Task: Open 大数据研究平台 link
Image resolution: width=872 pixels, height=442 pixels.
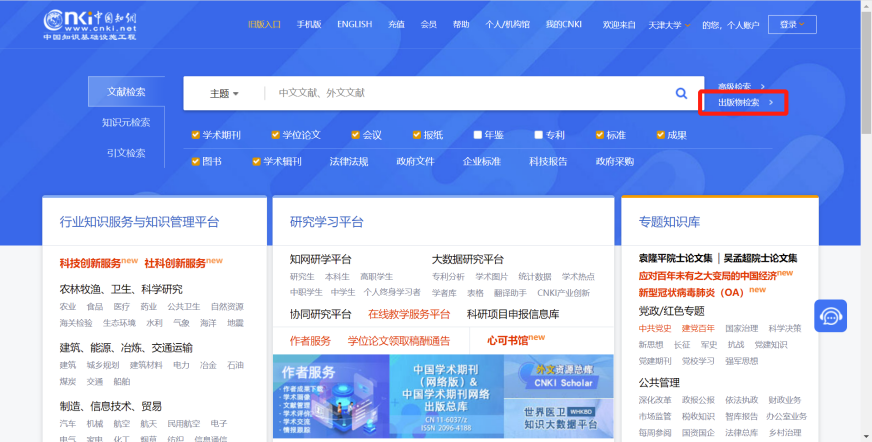Action: (x=468, y=259)
